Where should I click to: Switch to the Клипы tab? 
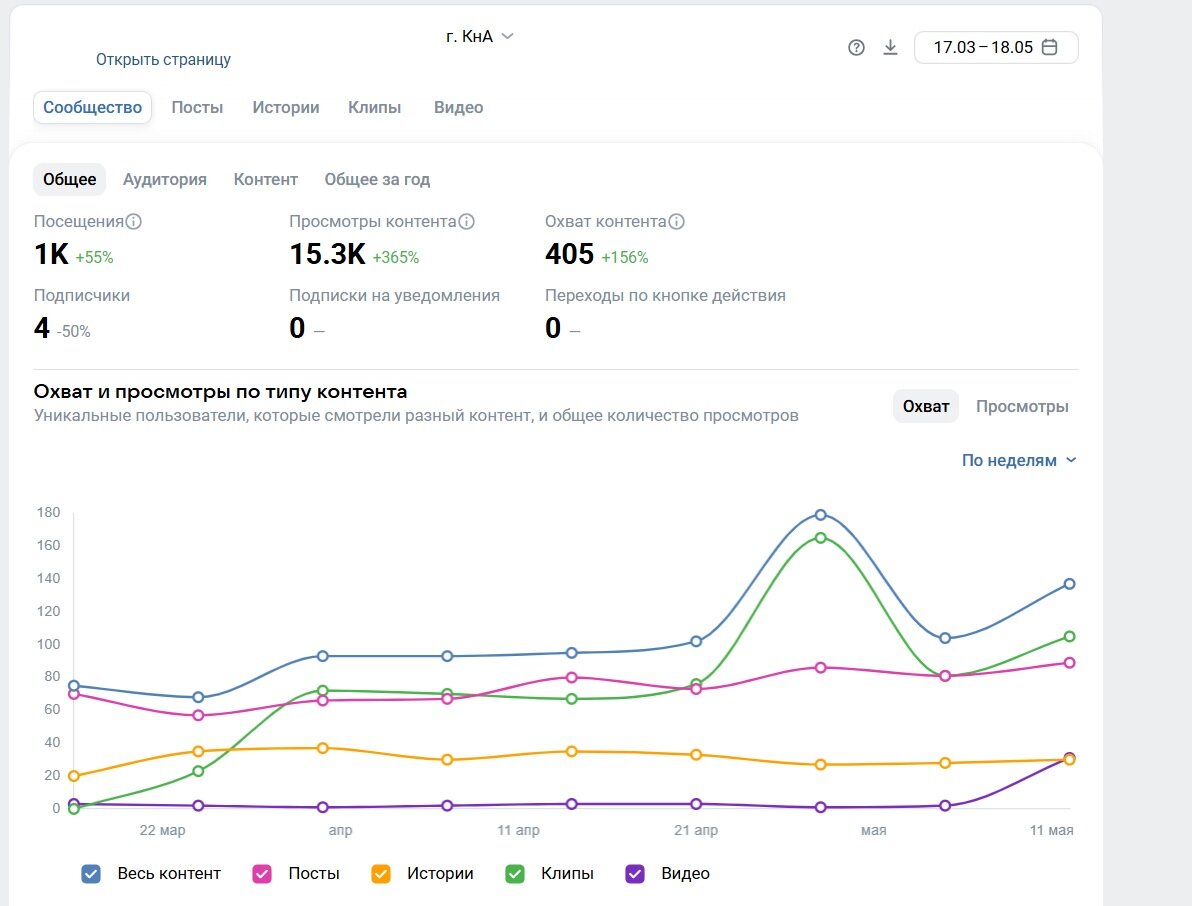(x=375, y=107)
